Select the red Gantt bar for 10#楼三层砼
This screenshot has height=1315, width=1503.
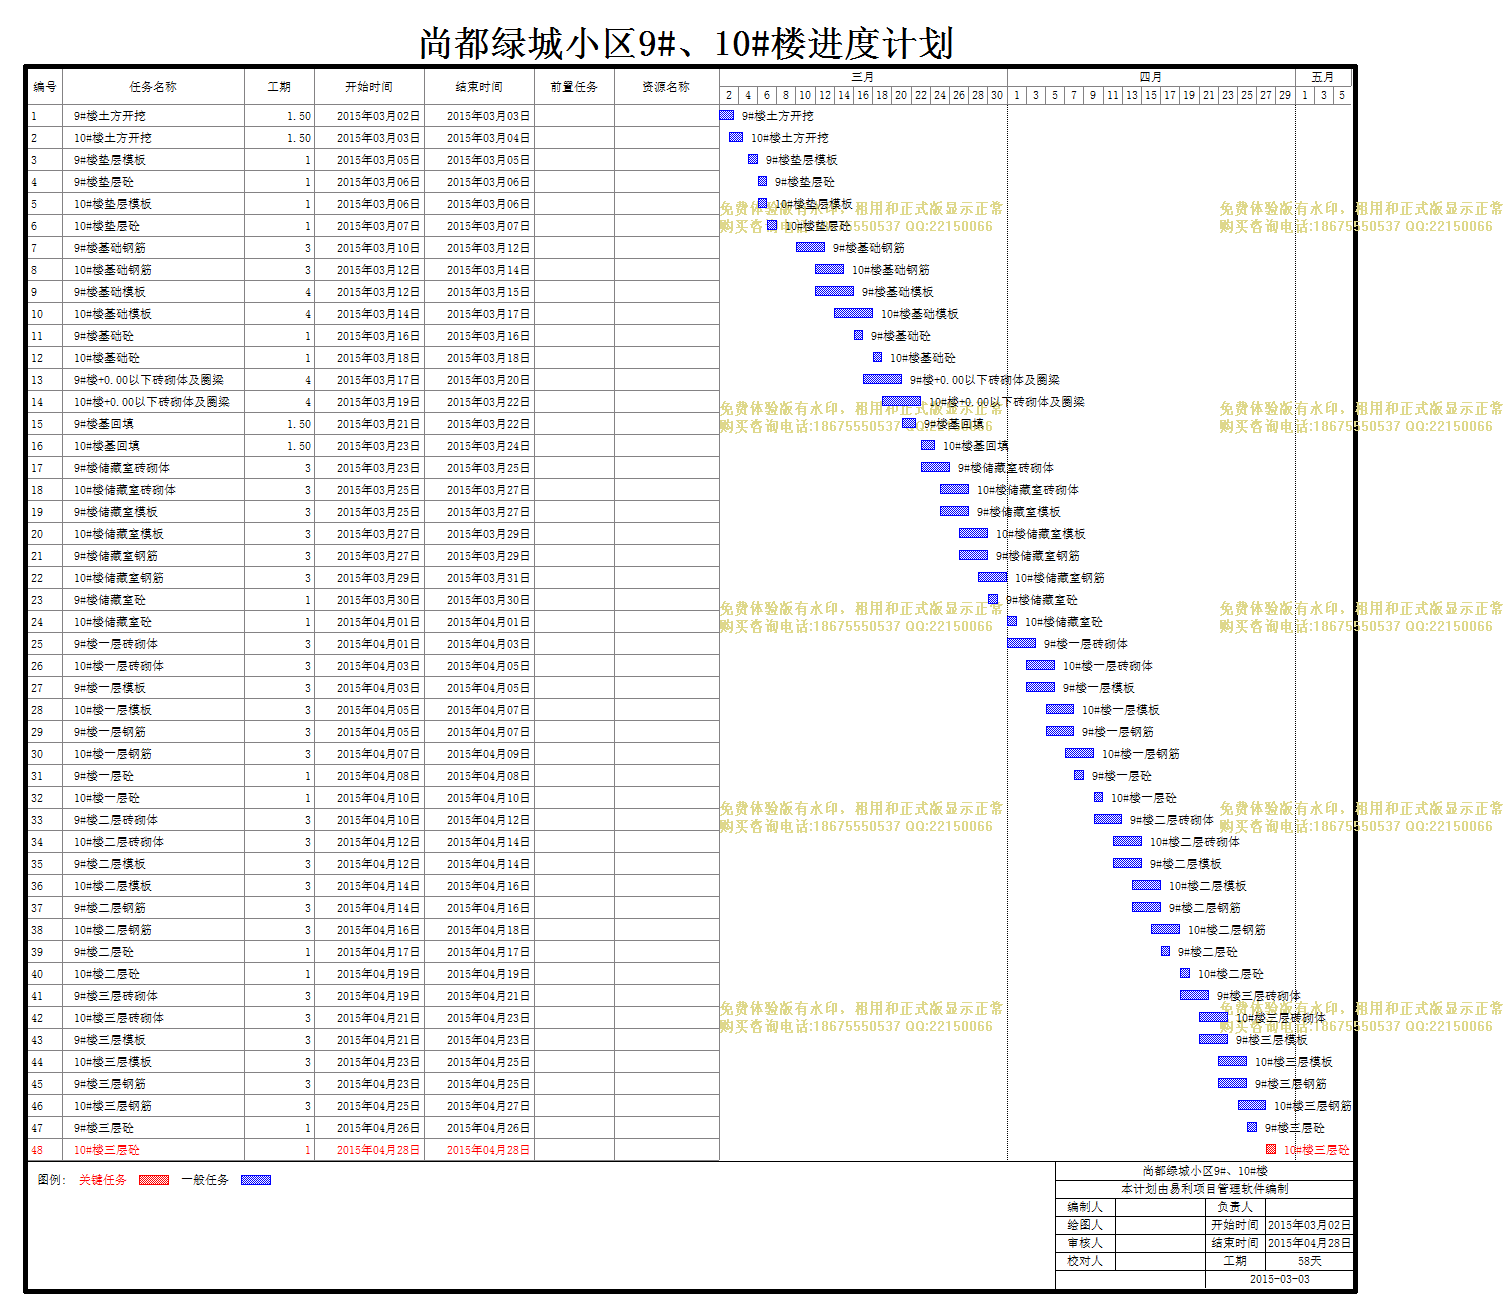pos(1271,1149)
